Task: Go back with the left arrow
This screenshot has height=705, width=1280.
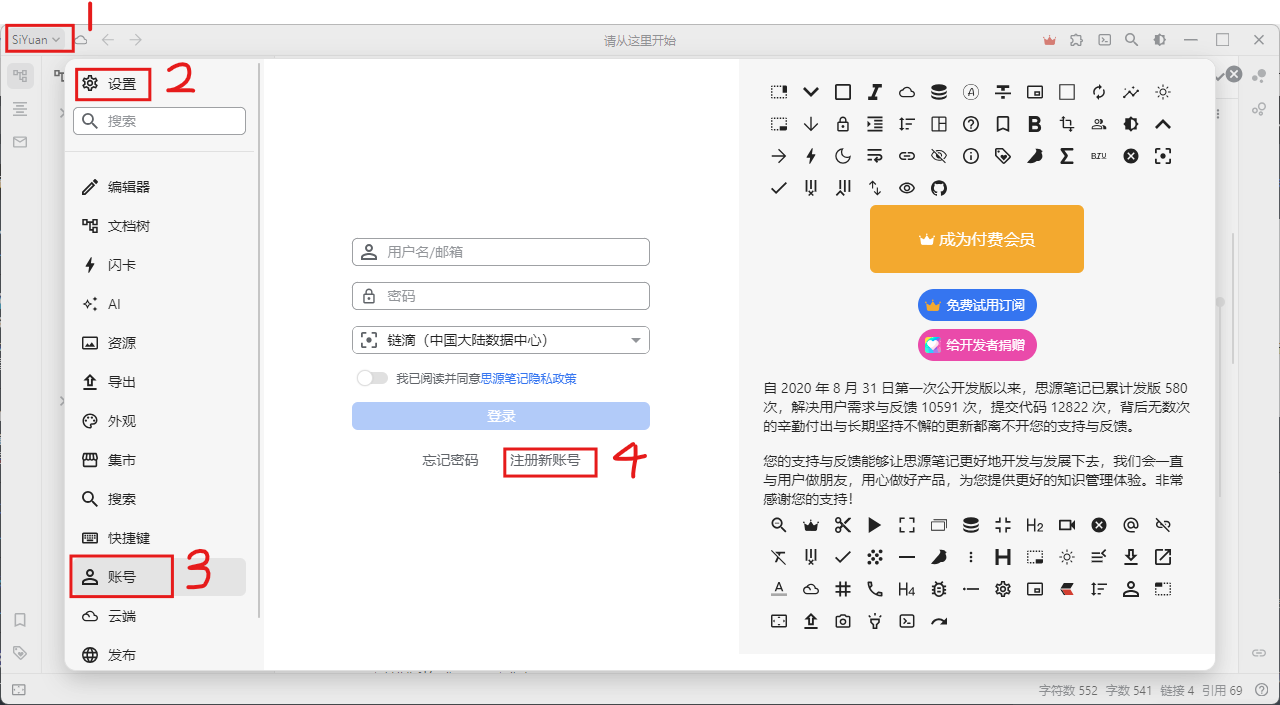Action: (x=108, y=40)
